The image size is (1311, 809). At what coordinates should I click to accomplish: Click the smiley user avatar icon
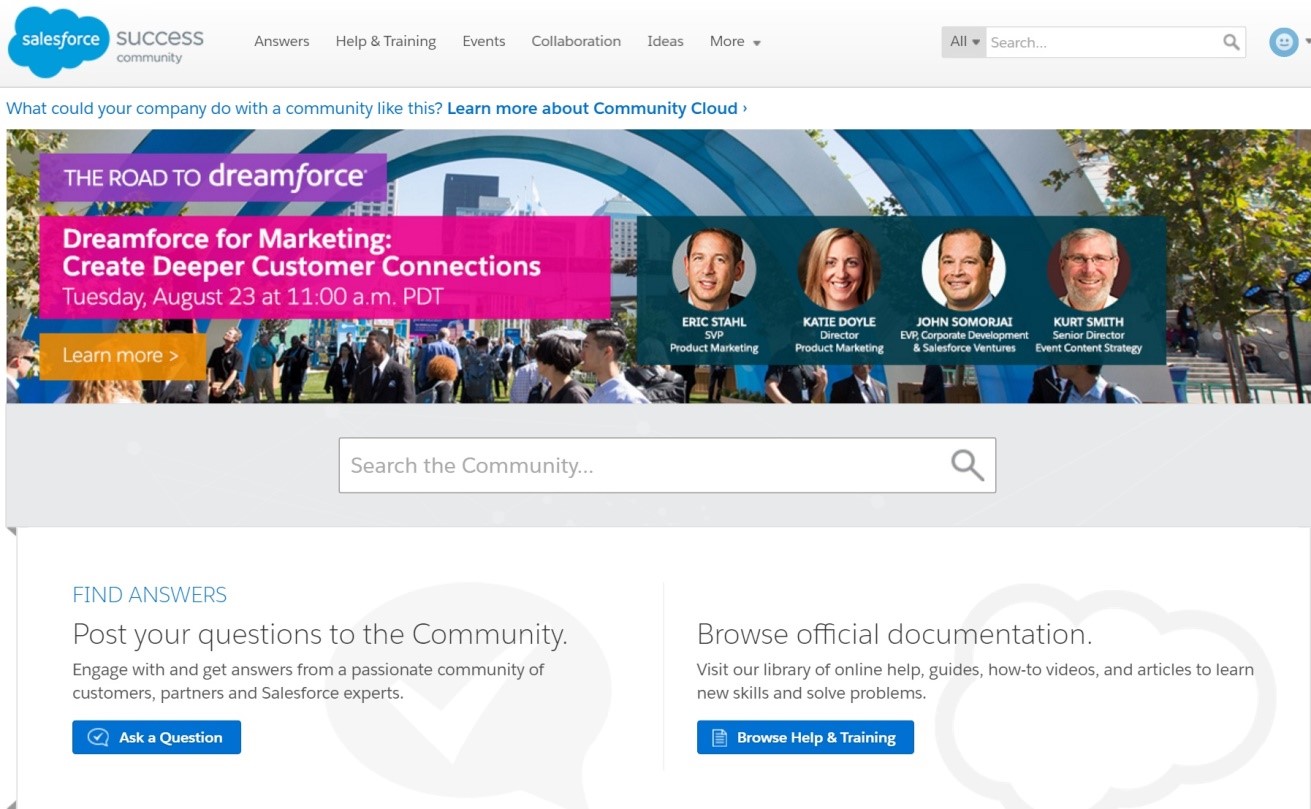(1283, 42)
